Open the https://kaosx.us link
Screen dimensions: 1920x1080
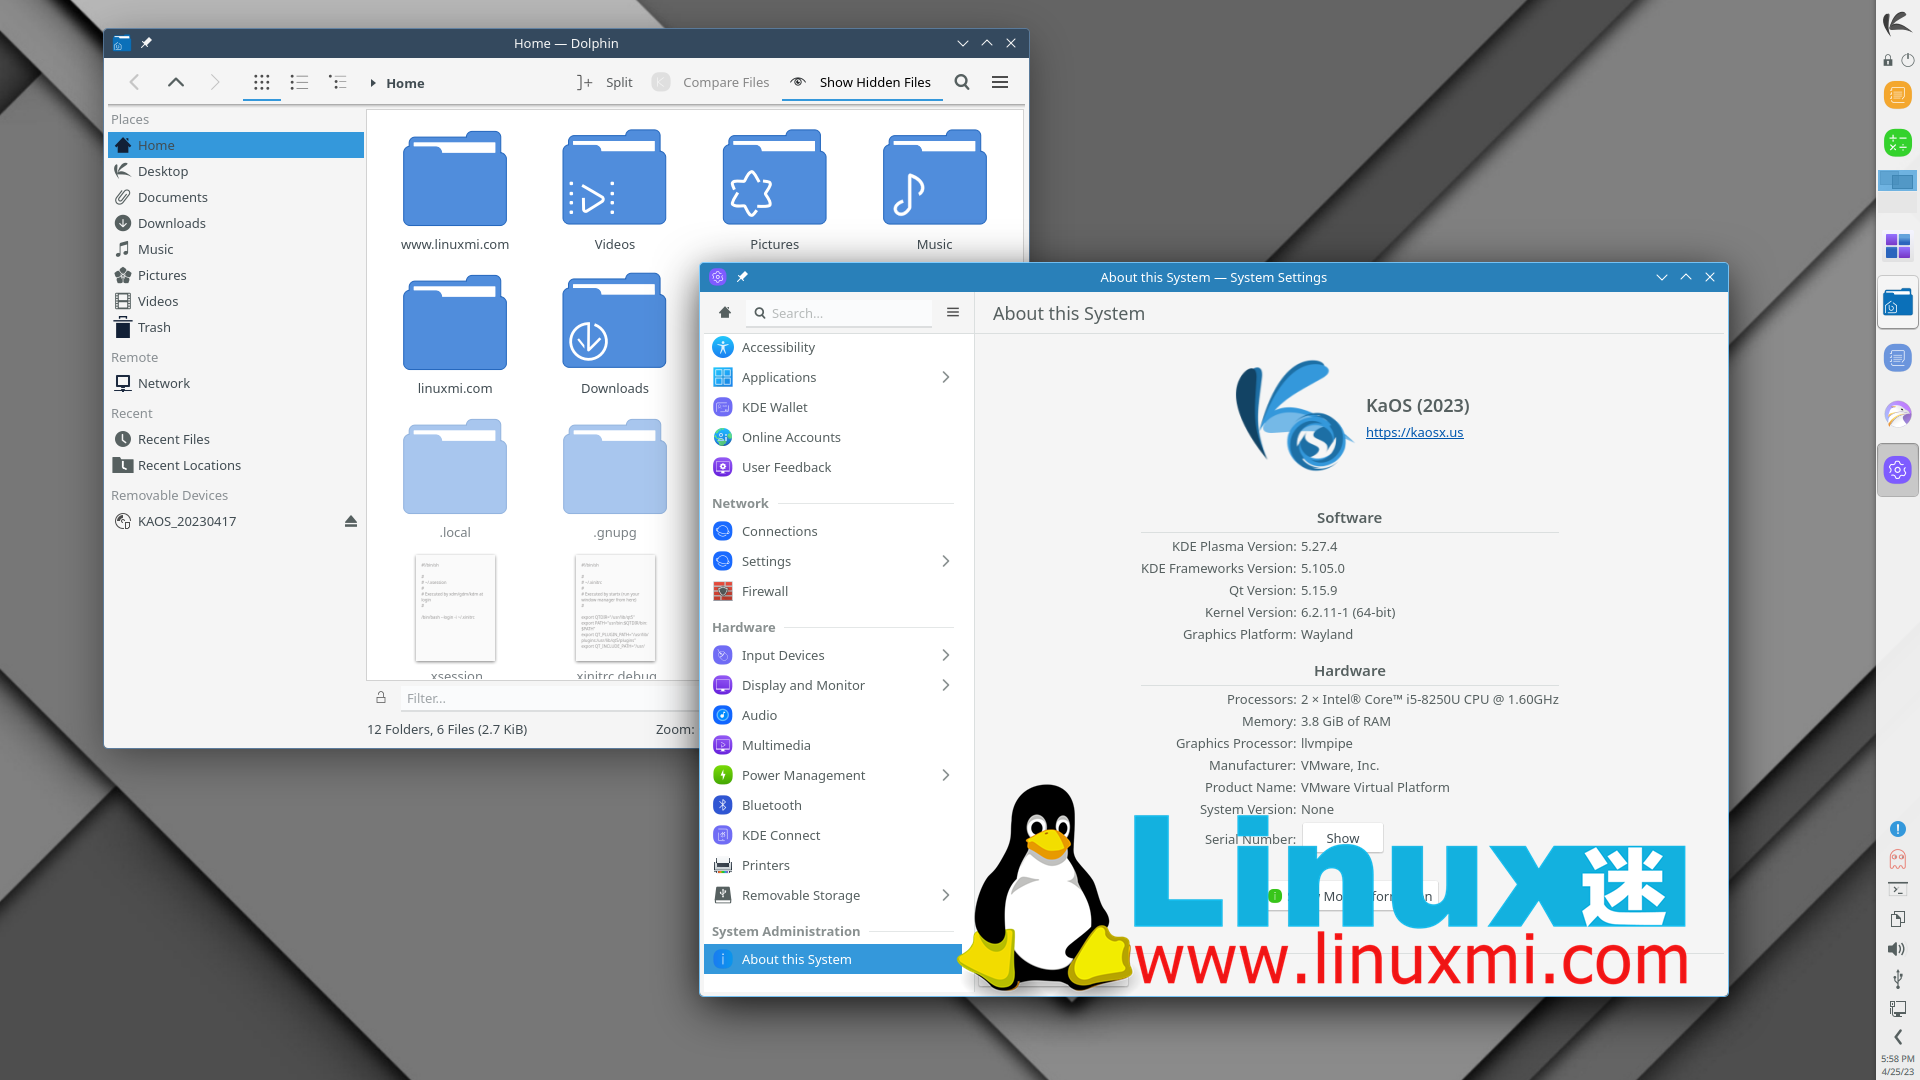click(x=1414, y=432)
